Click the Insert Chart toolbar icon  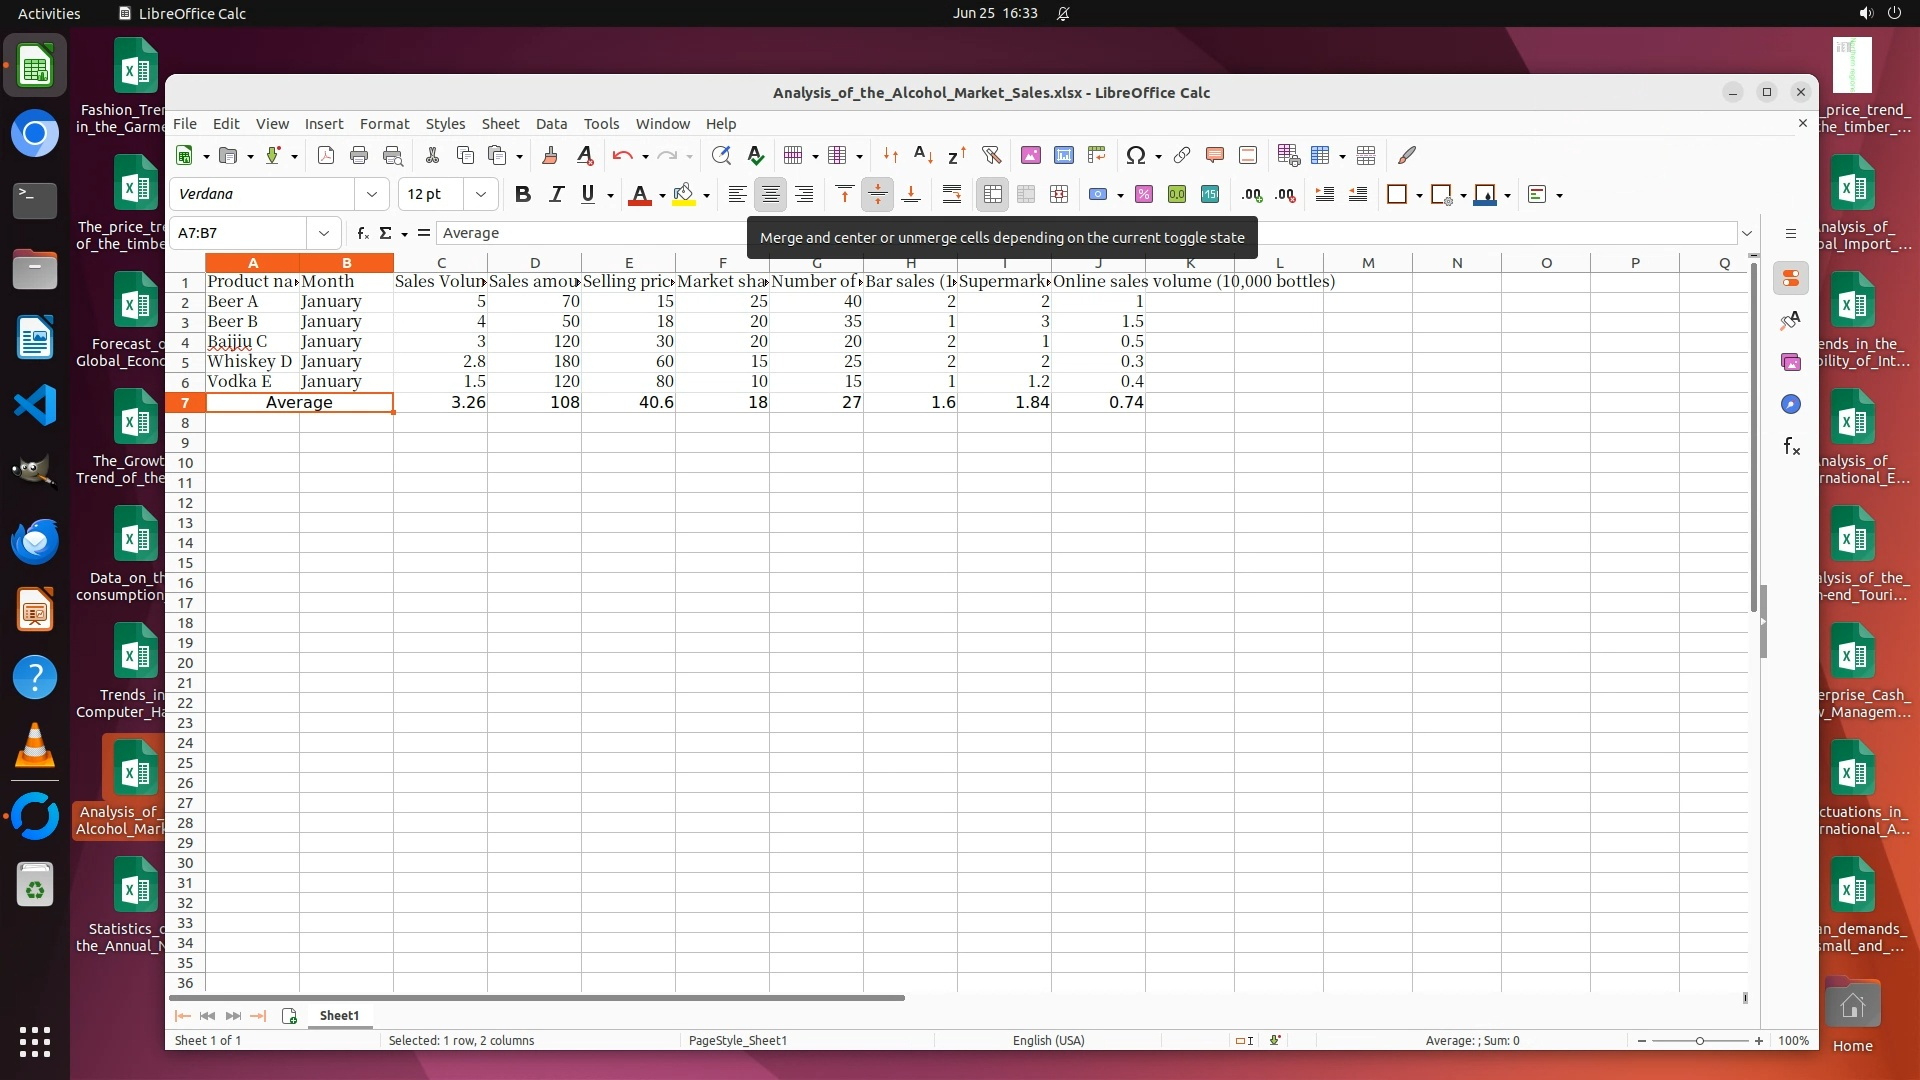[x=1064, y=155]
